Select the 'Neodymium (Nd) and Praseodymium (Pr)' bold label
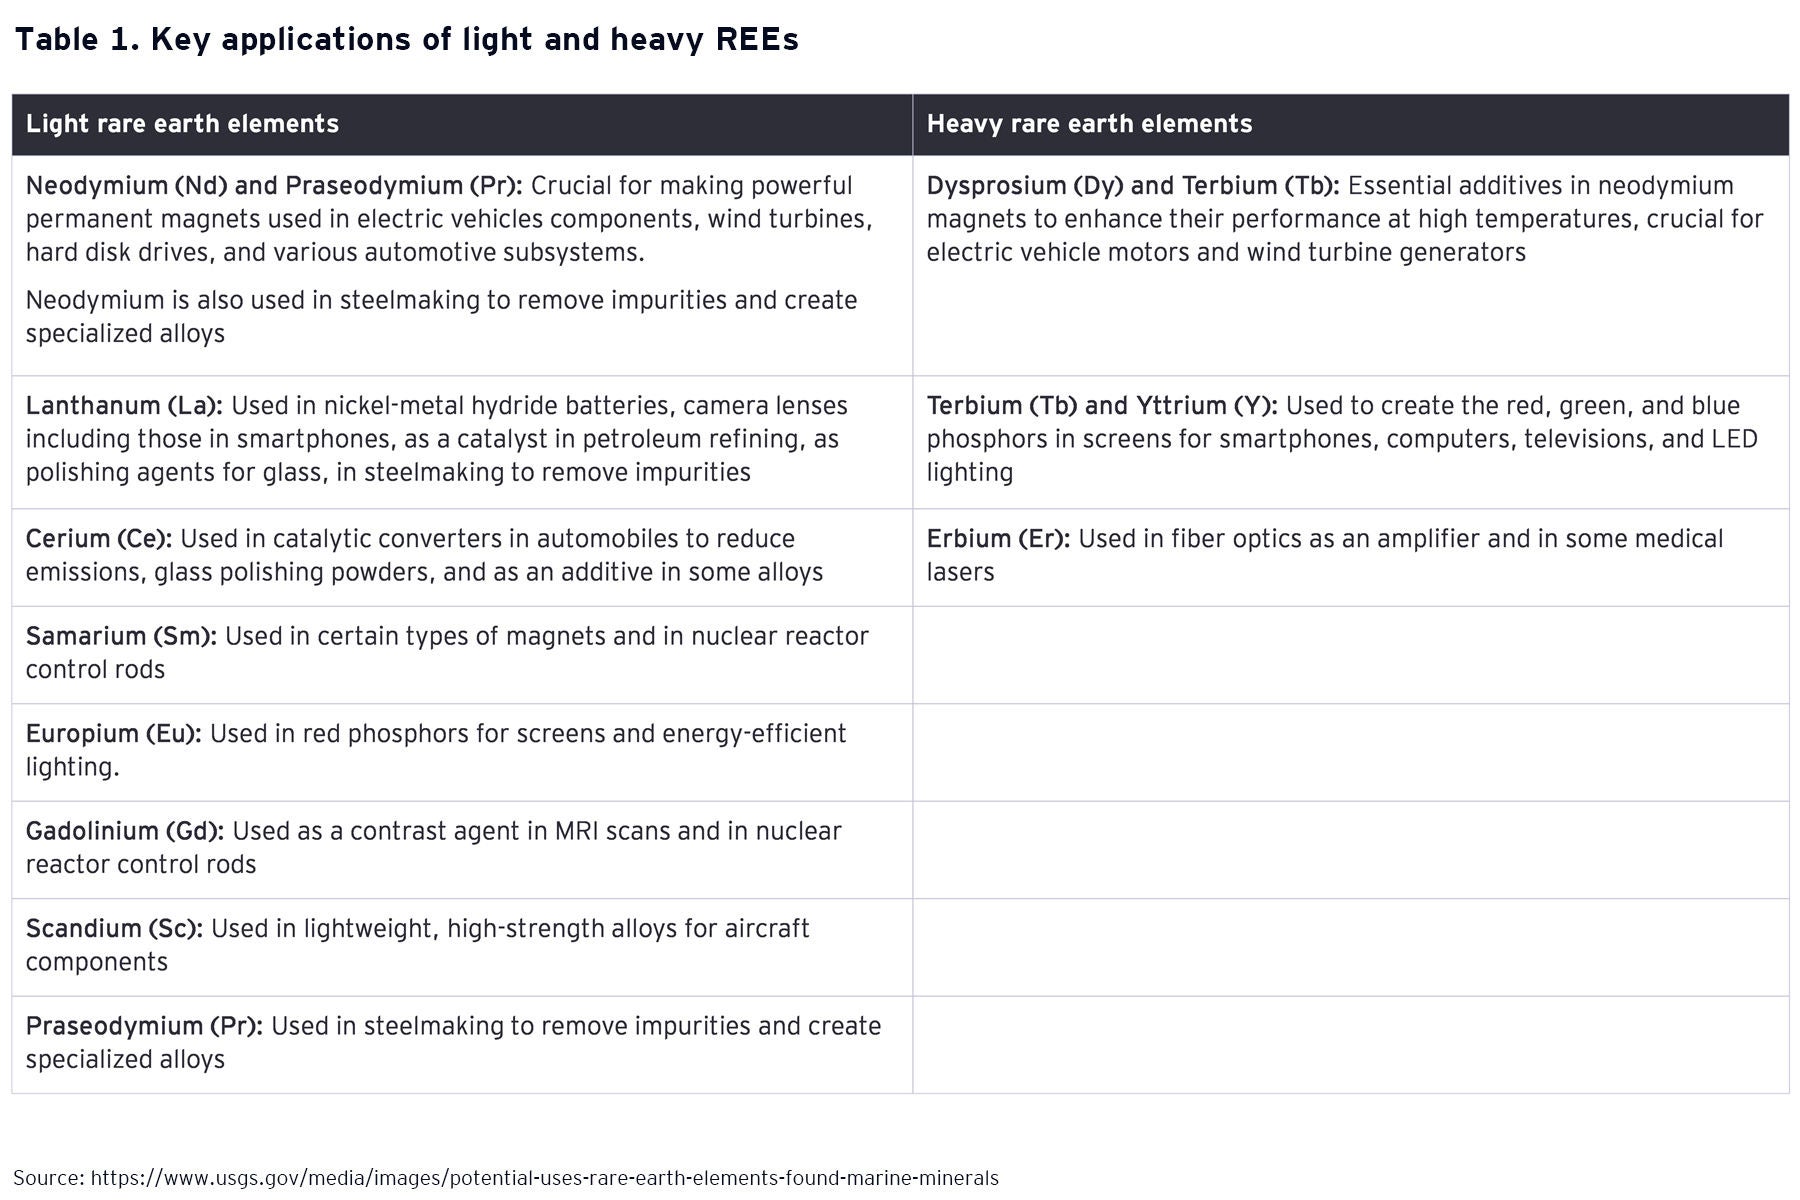 click(274, 186)
